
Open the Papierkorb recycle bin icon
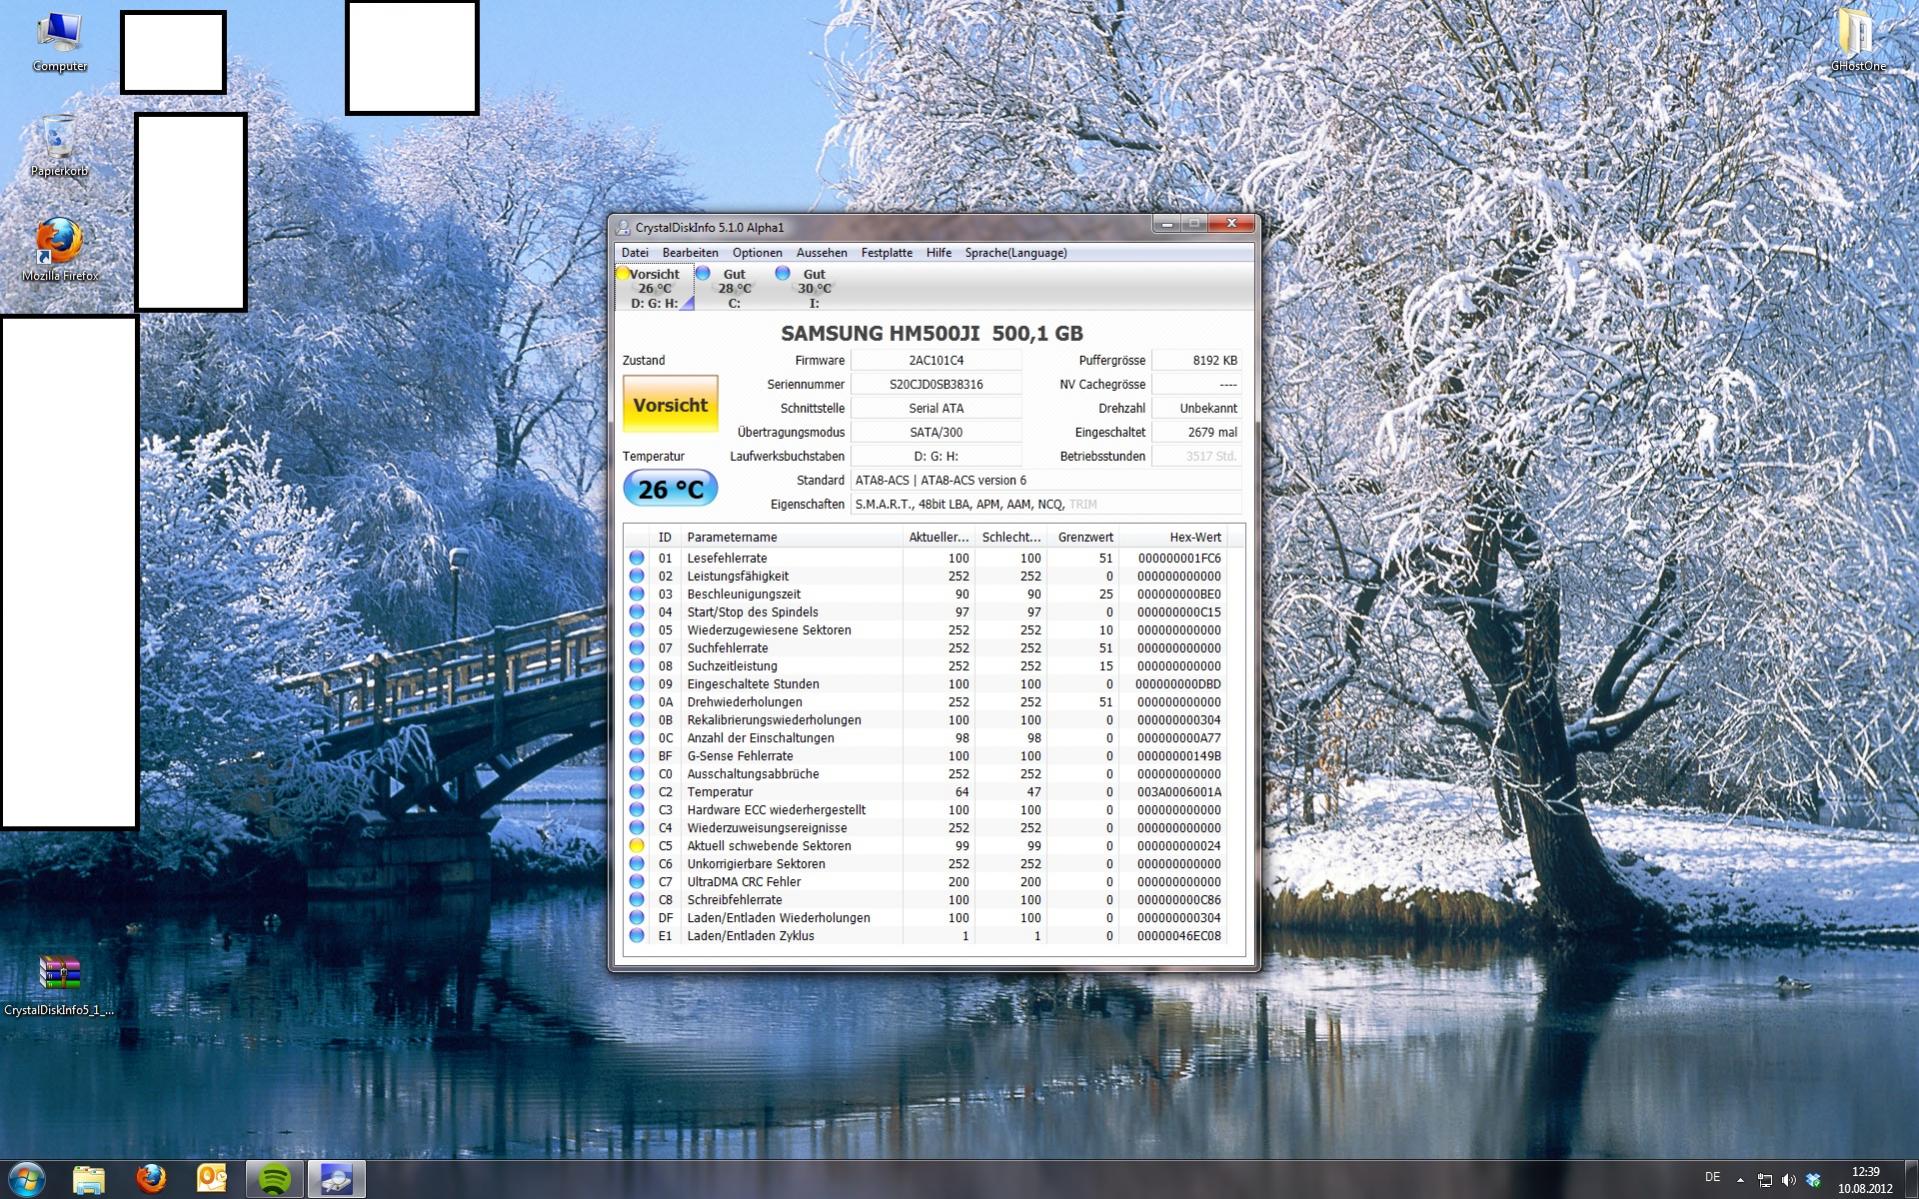59,146
